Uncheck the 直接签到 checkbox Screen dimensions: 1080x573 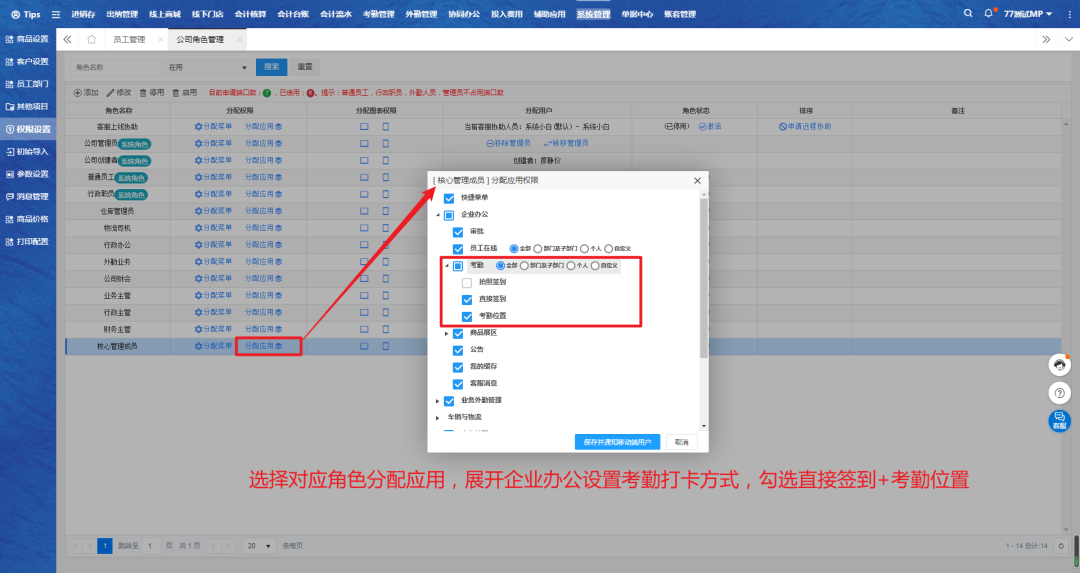click(x=466, y=299)
